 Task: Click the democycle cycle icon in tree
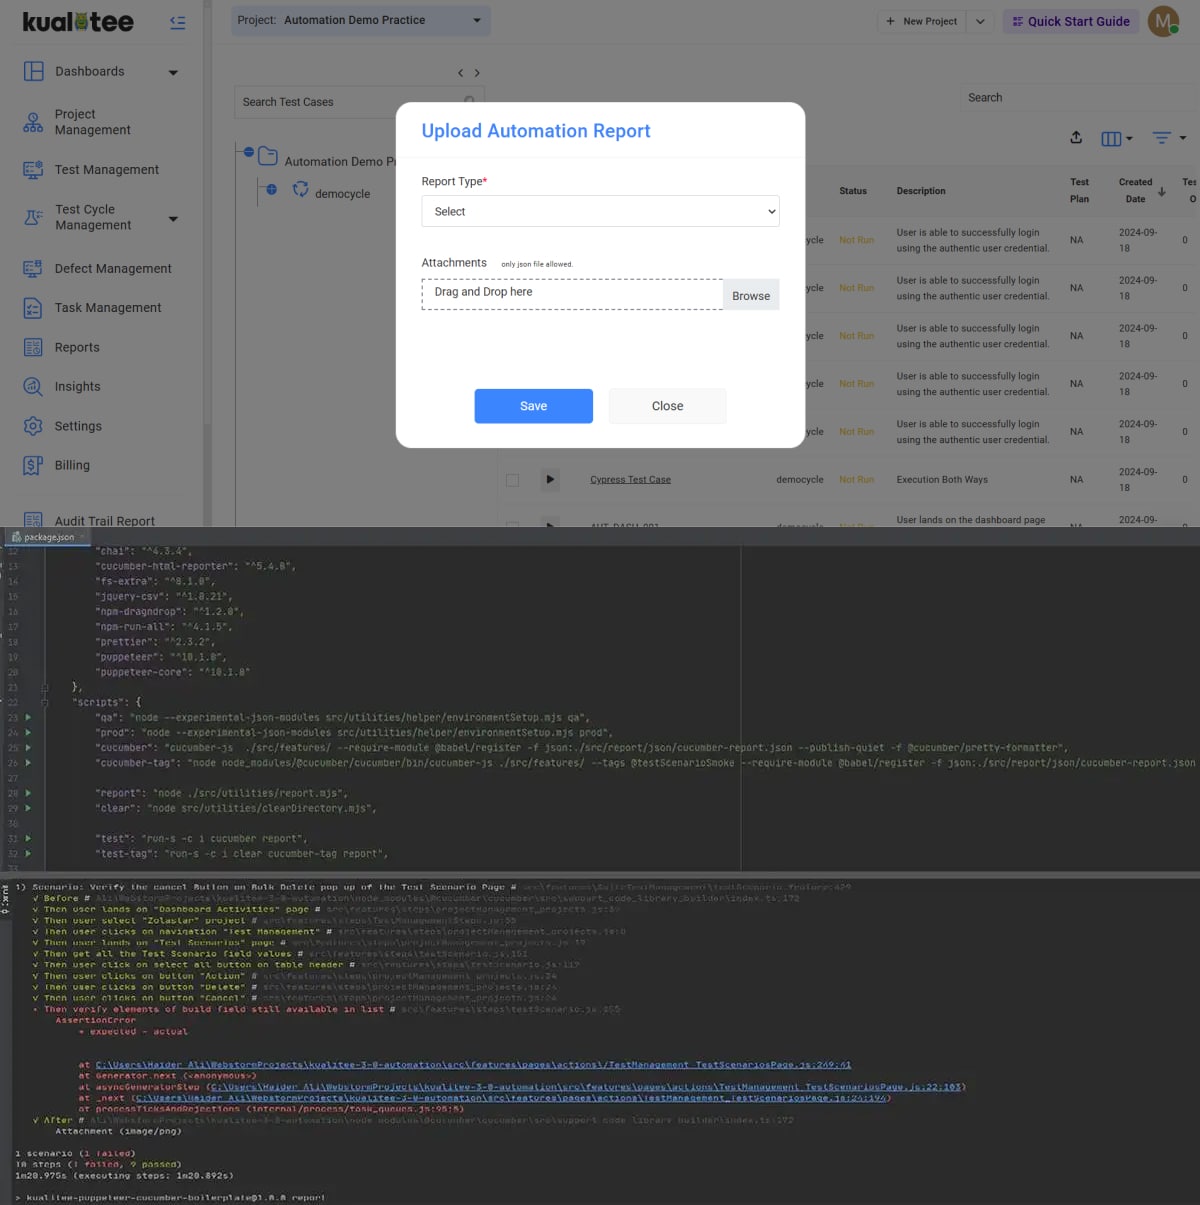(300, 189)
